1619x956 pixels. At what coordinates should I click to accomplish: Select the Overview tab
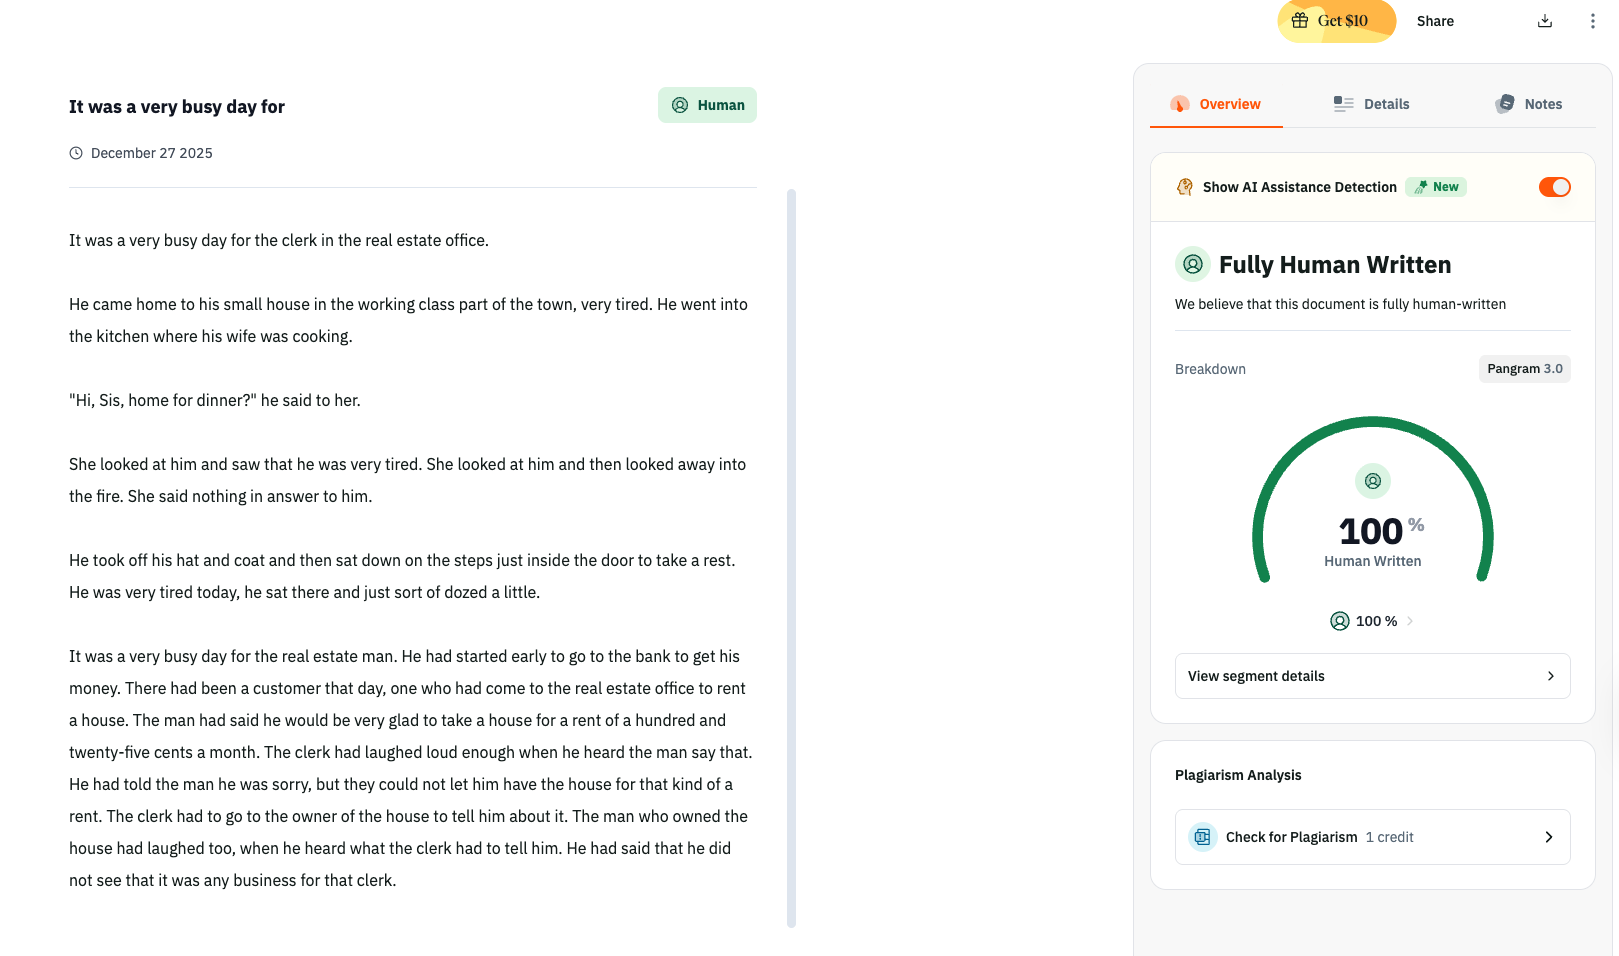click(x=1216, y=104)
